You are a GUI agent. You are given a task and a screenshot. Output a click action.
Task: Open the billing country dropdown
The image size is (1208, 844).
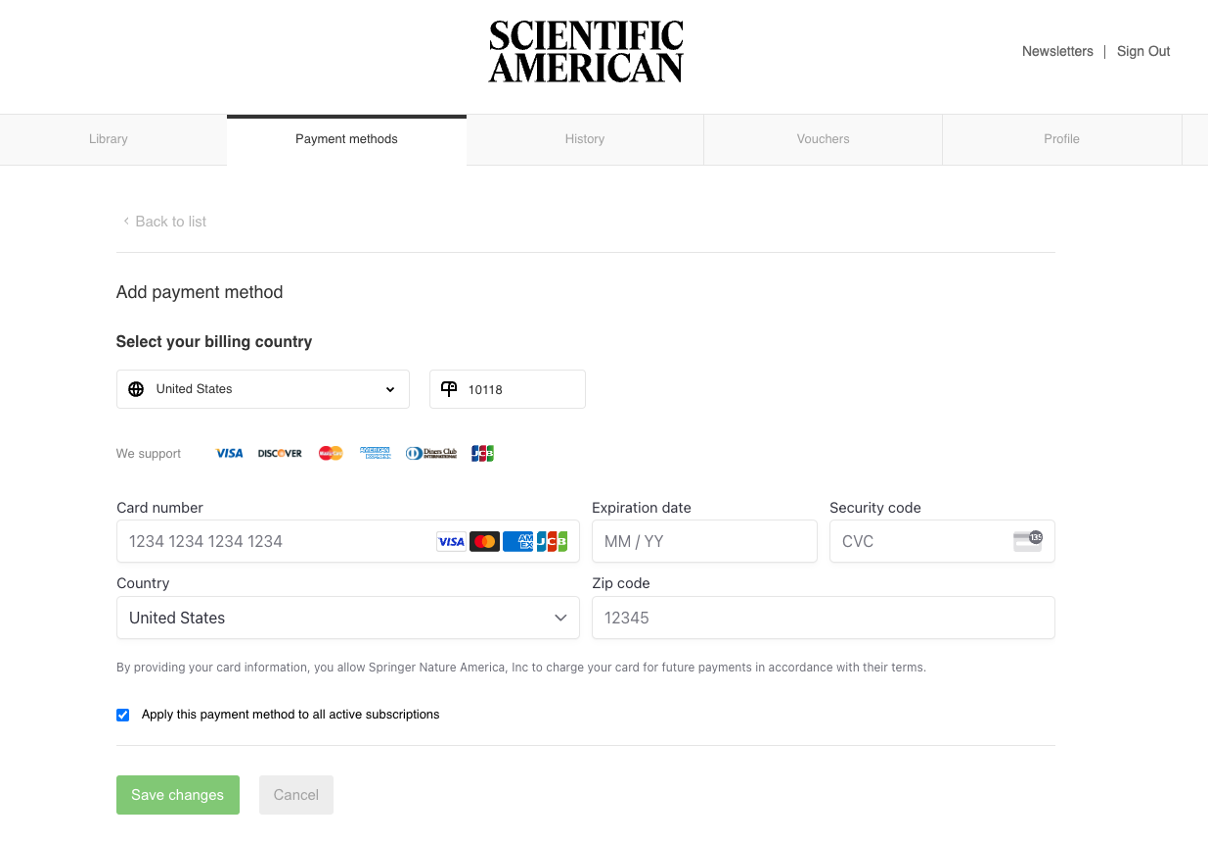(262, 389)
